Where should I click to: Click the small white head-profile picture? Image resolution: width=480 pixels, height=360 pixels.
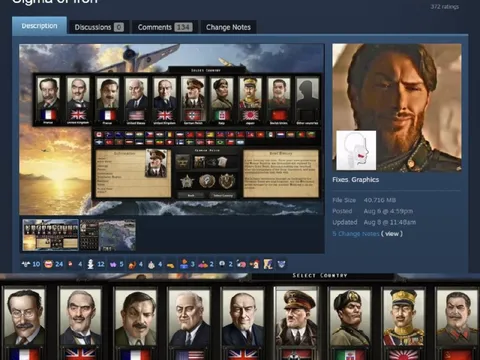point(356,150)
